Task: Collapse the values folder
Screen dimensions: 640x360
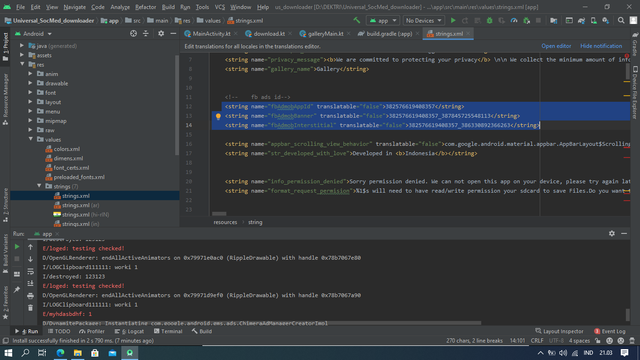Action: (x=31, y=139)
